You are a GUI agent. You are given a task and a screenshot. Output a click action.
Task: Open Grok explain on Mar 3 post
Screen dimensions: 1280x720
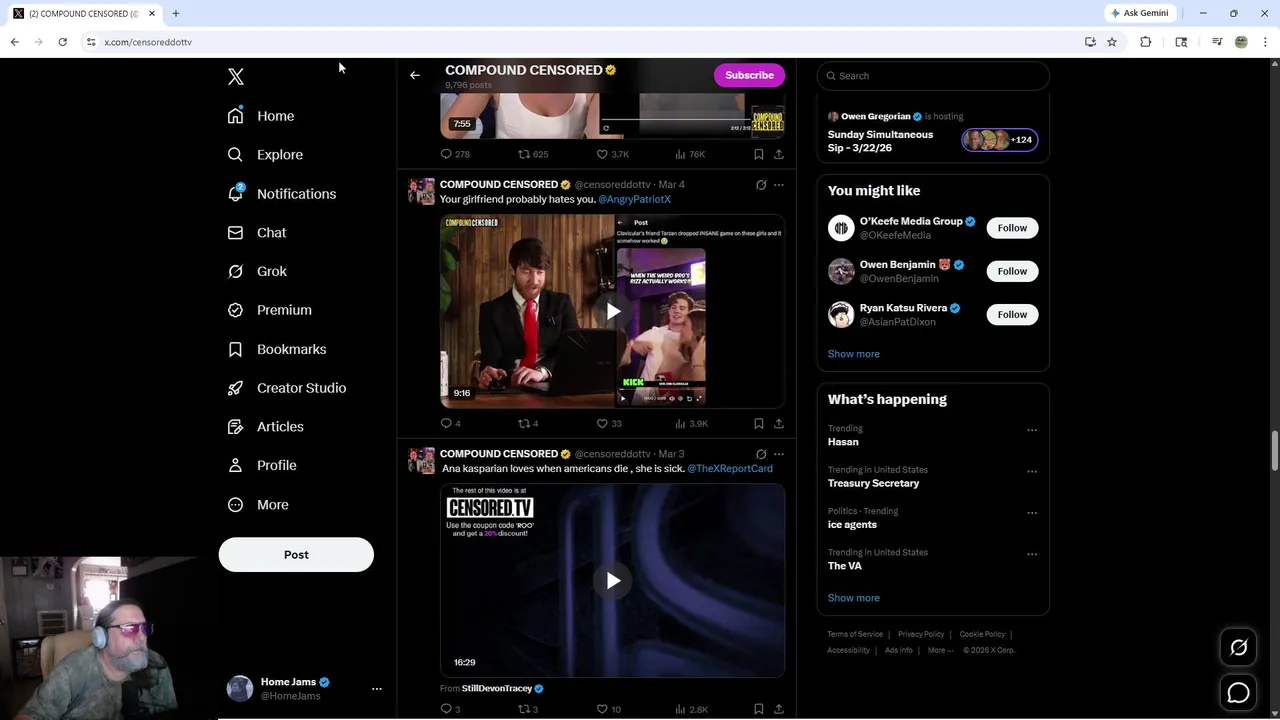tap(761, 454)
